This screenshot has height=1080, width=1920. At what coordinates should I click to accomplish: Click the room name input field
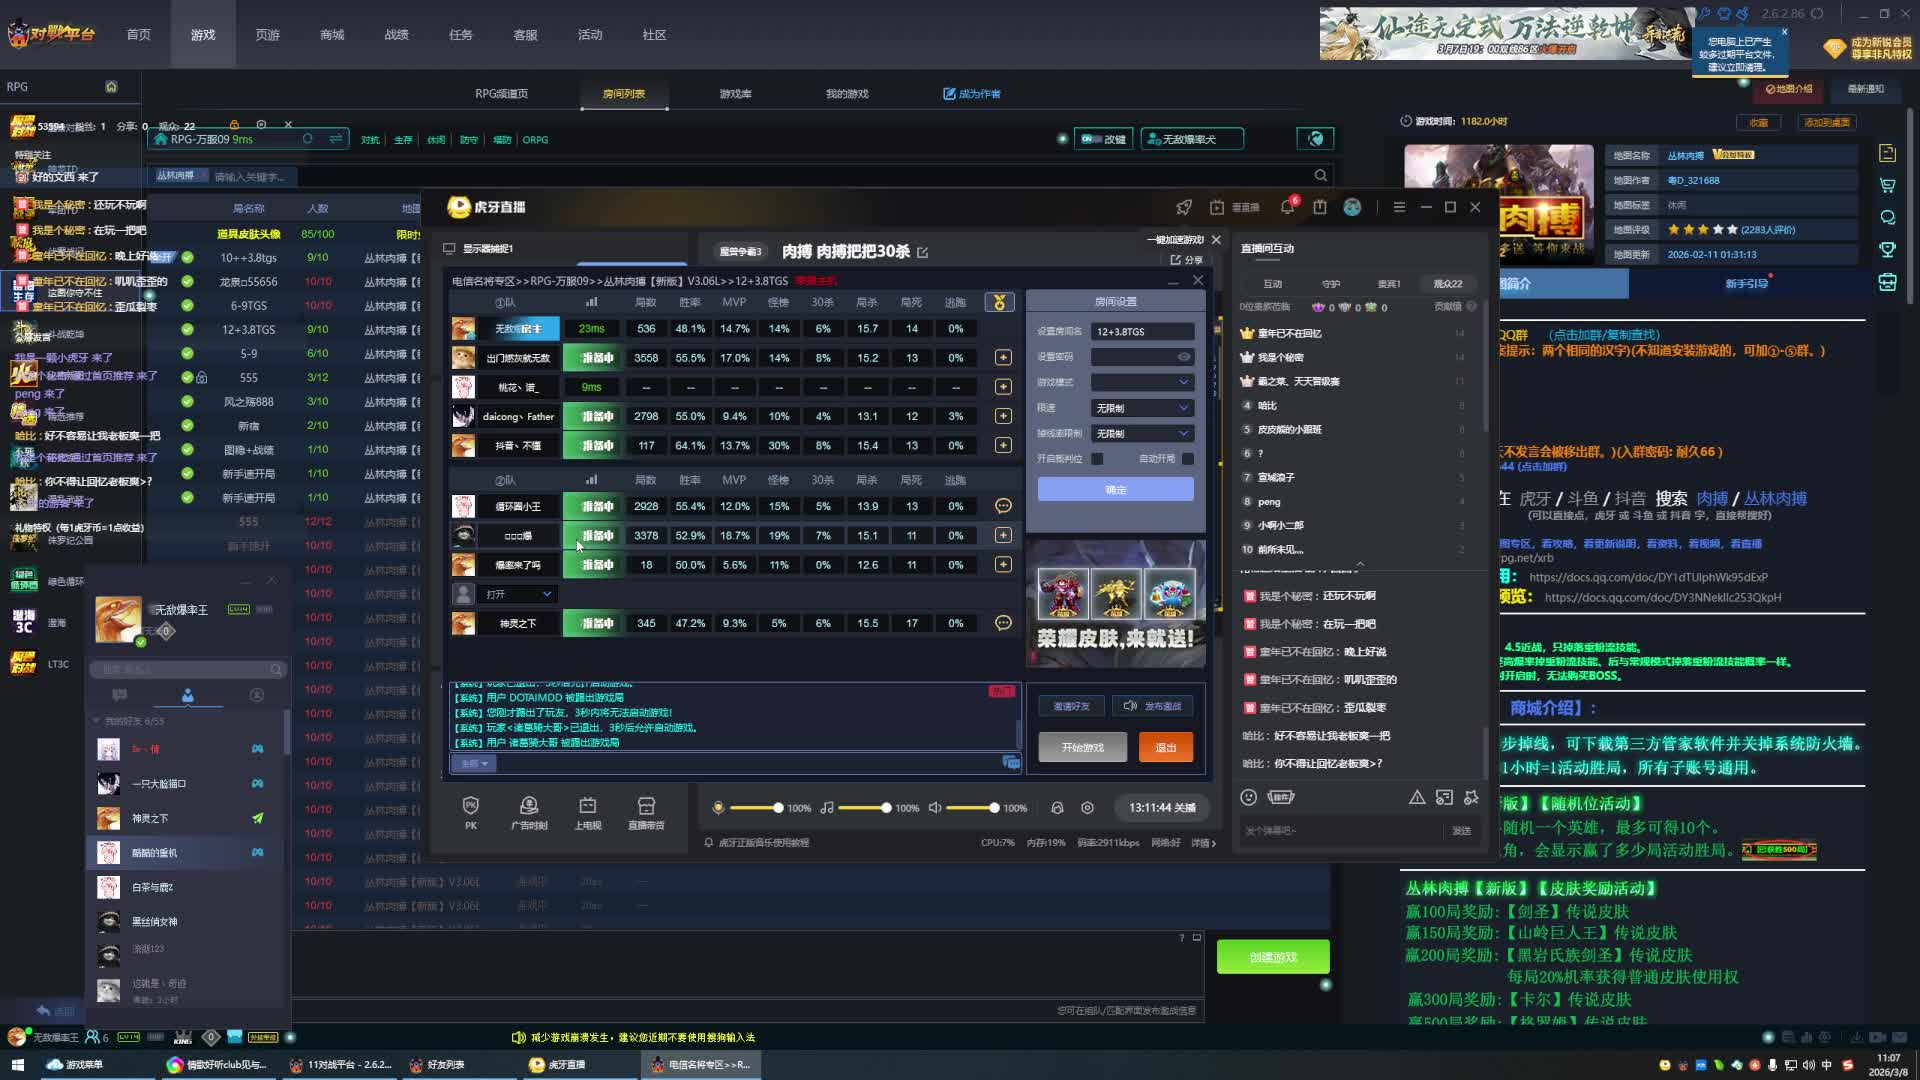point(1142,332)
